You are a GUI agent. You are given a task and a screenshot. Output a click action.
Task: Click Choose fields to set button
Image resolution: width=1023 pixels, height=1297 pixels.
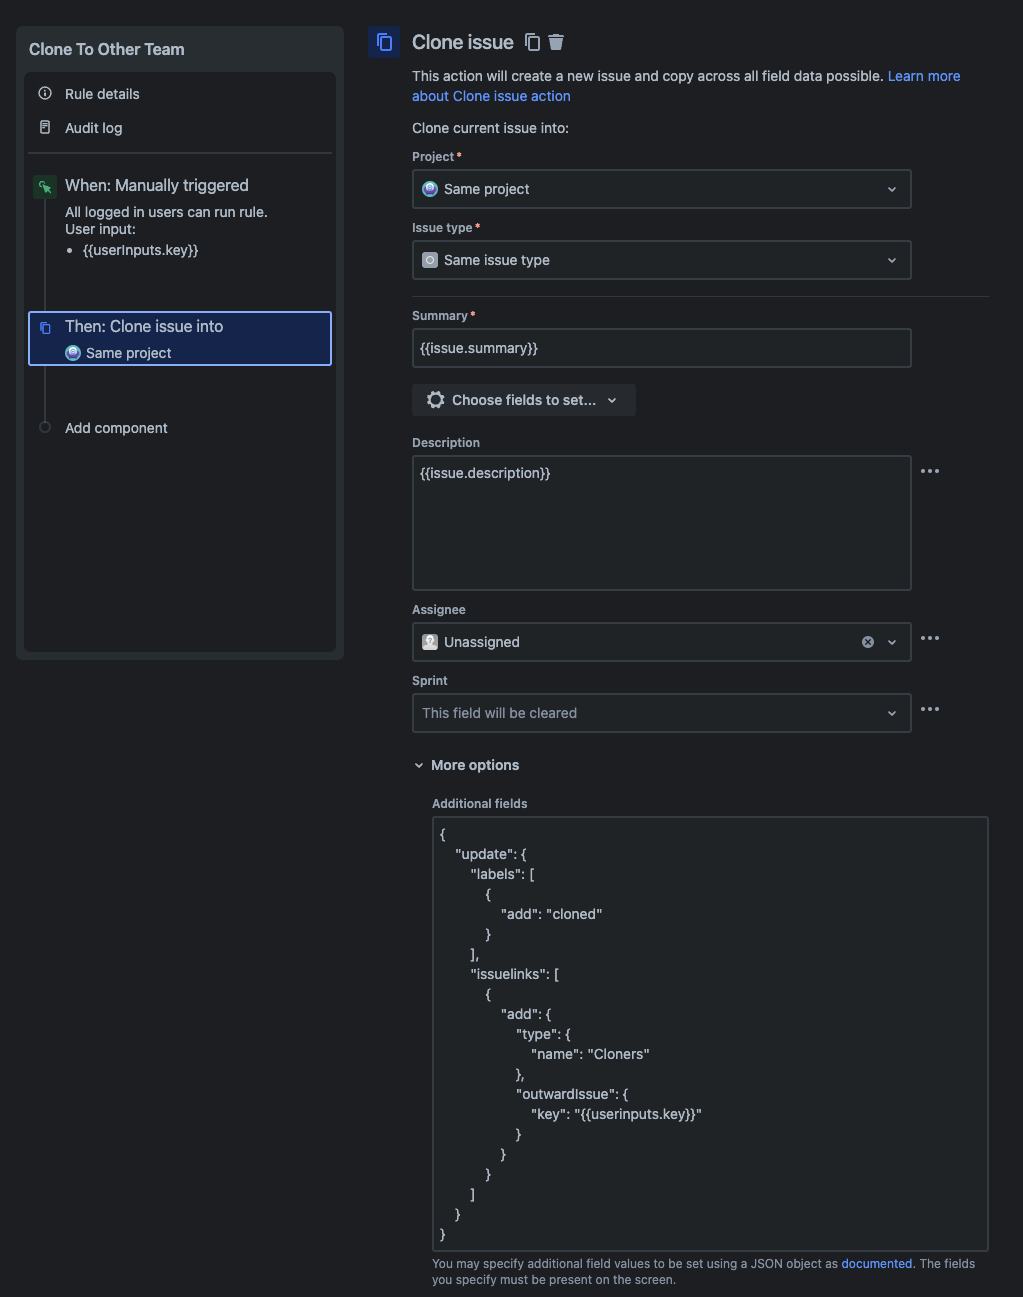click(523, 400)
